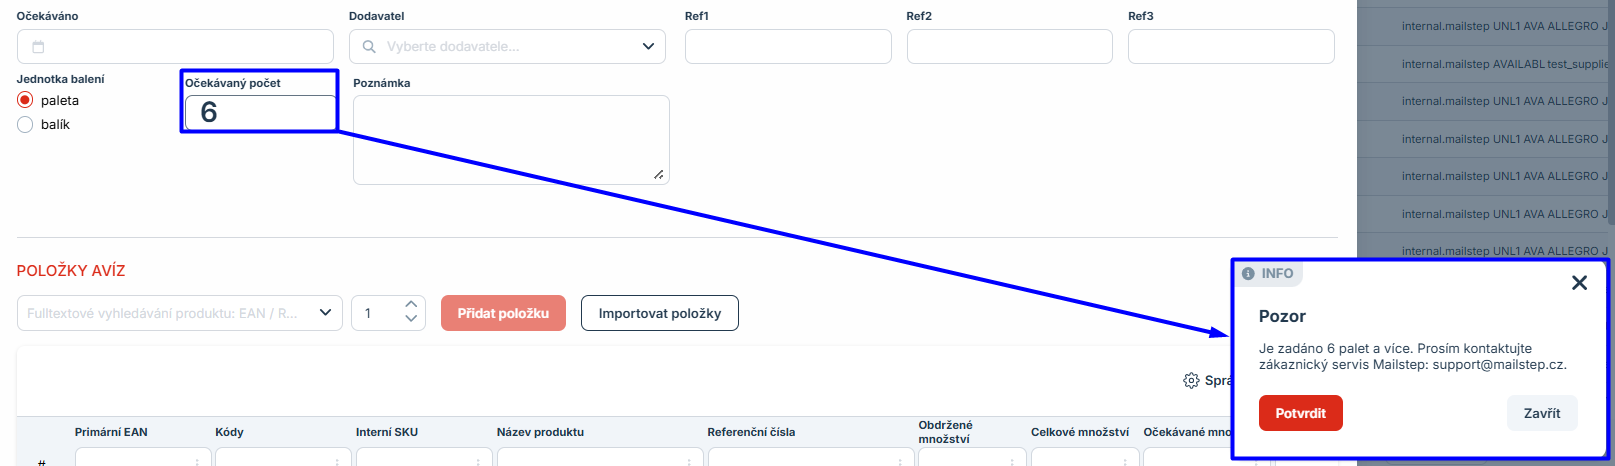Click the calendar icon in Očekáváno field

tap(38, 47)
